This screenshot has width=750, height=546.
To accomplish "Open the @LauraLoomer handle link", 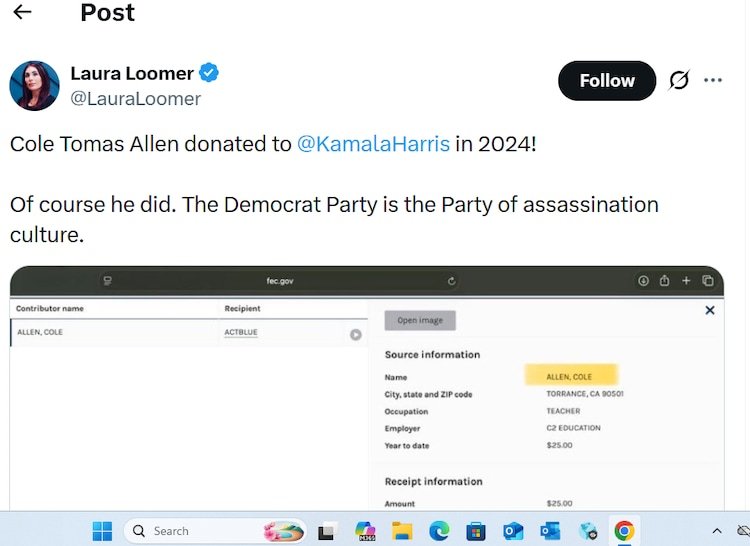I will (135, 99).
